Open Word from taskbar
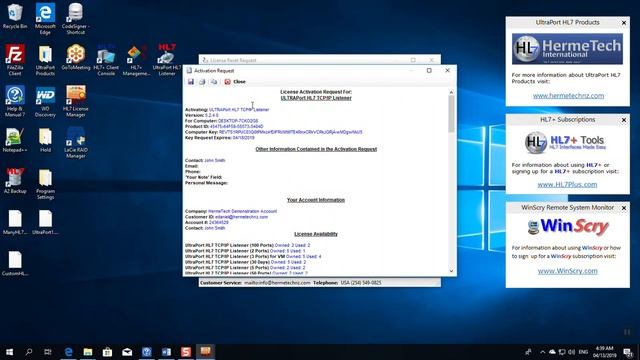The height and width of the screenshot is (360, 640). tap(166, 352)
